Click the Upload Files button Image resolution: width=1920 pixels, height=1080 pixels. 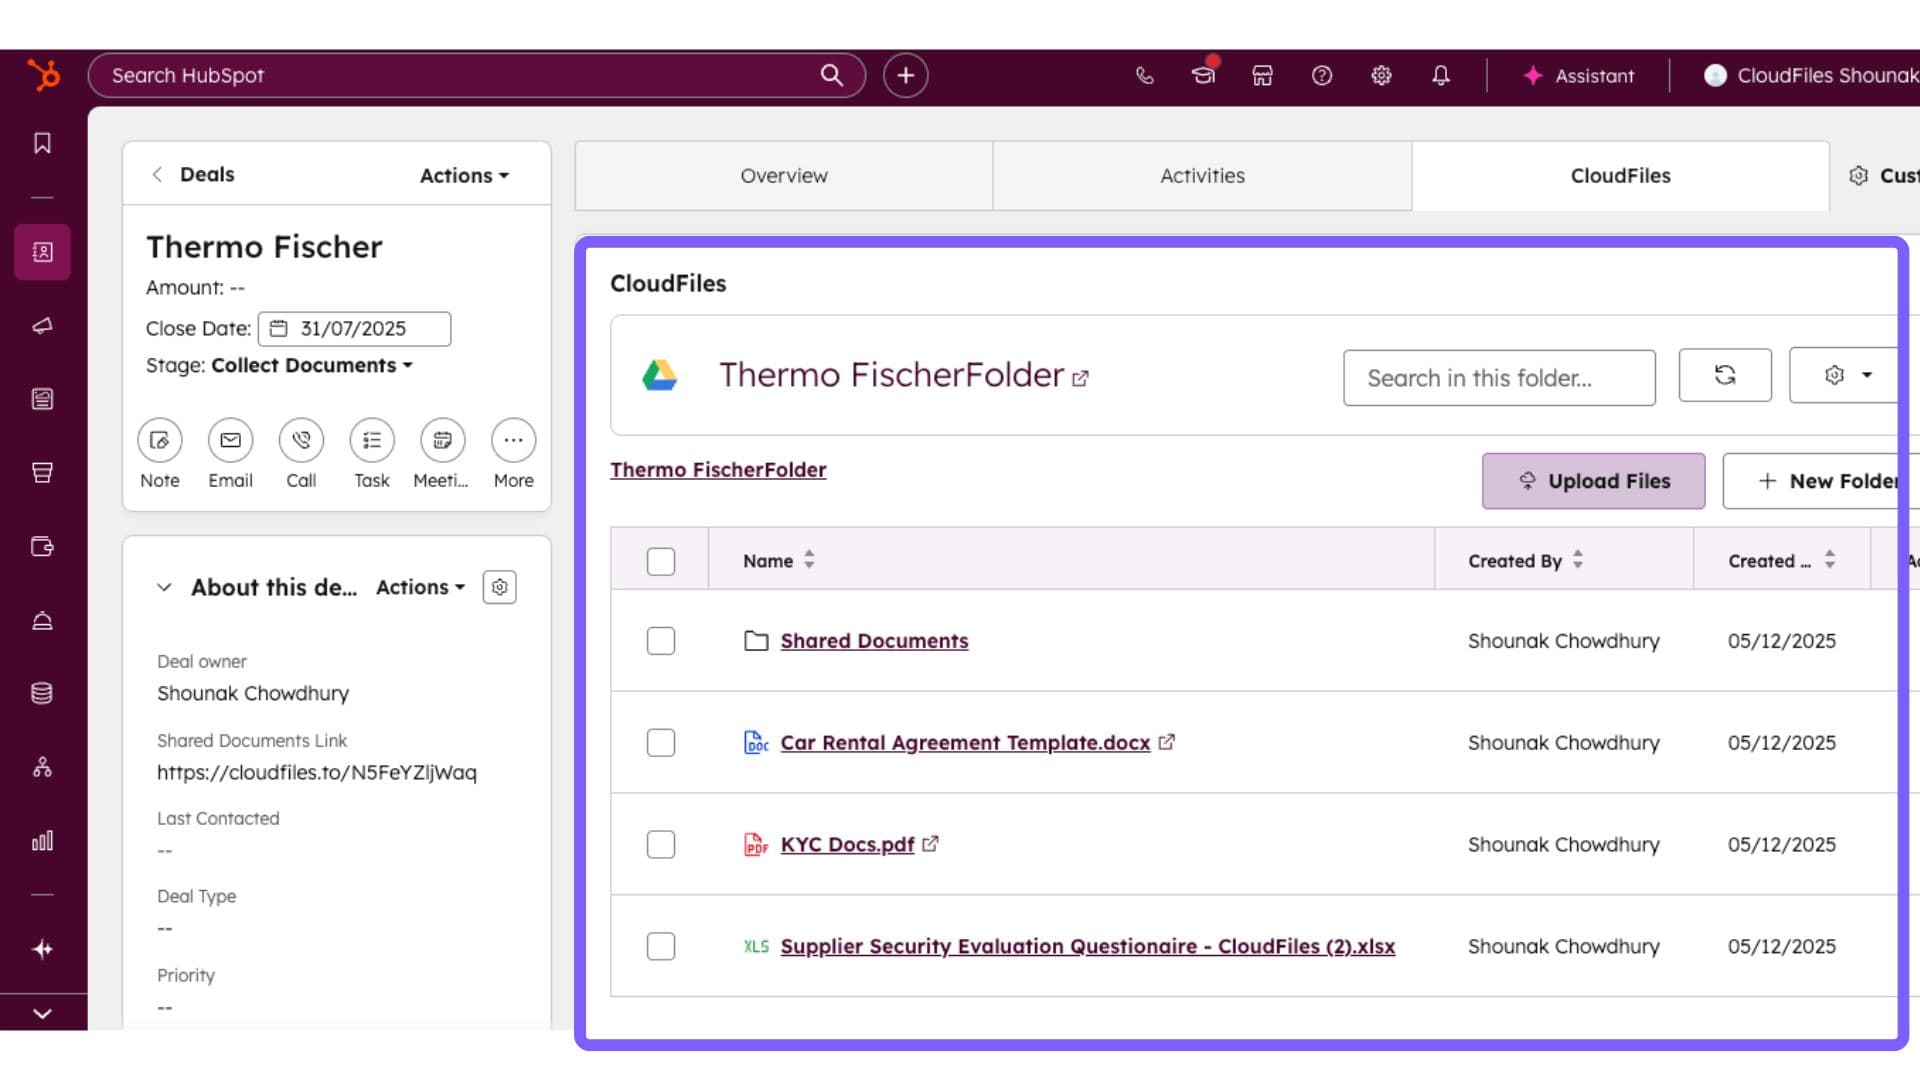tap(1594, 481)
